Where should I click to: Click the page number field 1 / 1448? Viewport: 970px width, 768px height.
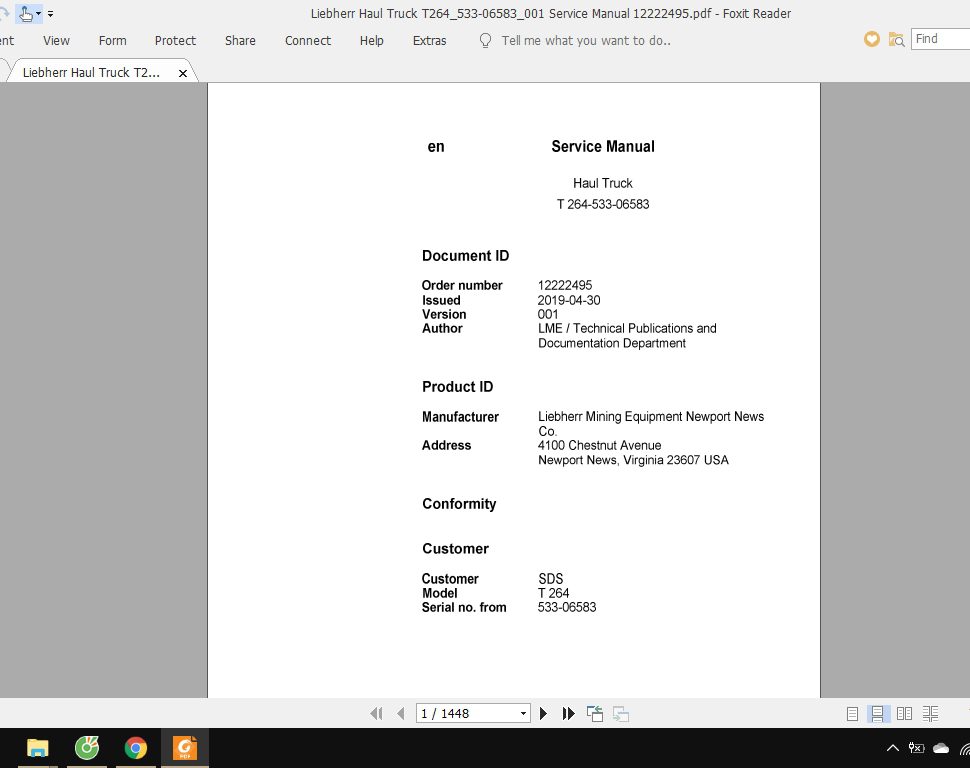coord(467,714)
